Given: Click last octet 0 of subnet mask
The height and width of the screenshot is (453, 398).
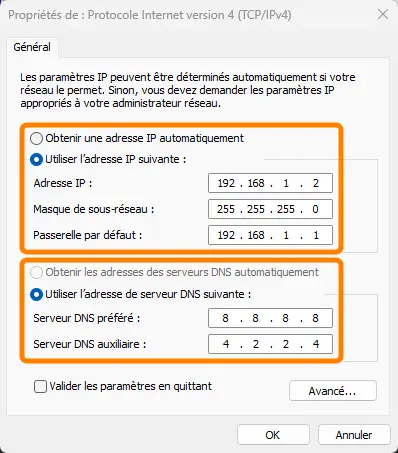Looking at the screenshot, I should [x=315, y=209].
